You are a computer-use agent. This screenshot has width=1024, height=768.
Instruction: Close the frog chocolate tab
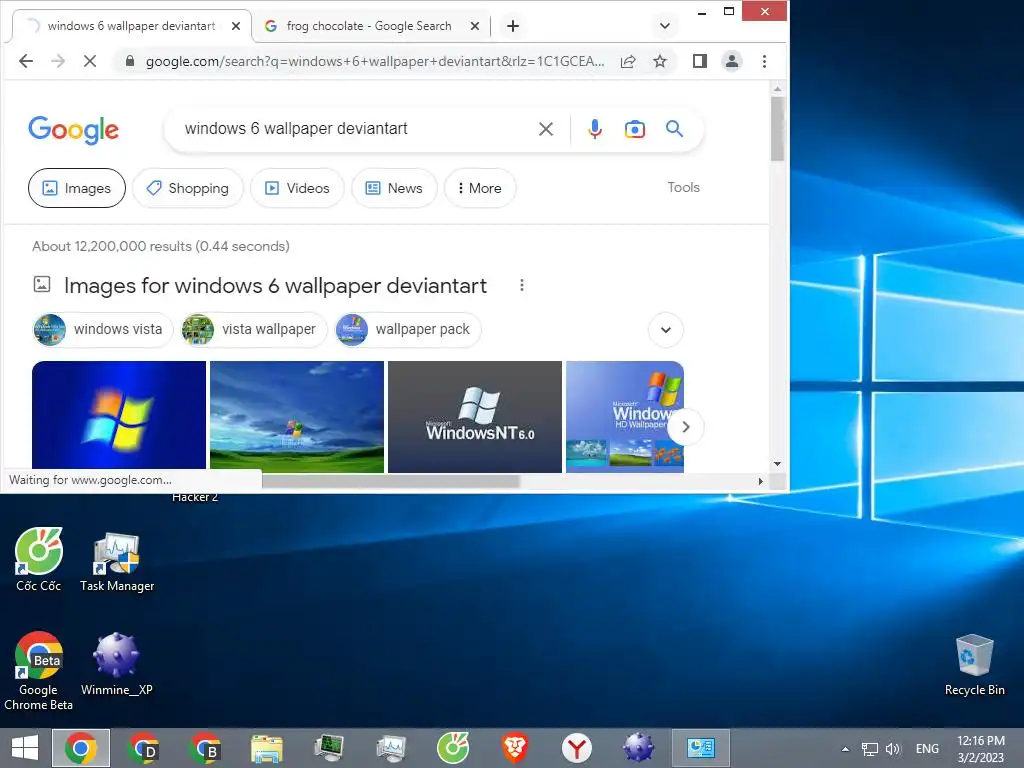click(x=475, y=26)
